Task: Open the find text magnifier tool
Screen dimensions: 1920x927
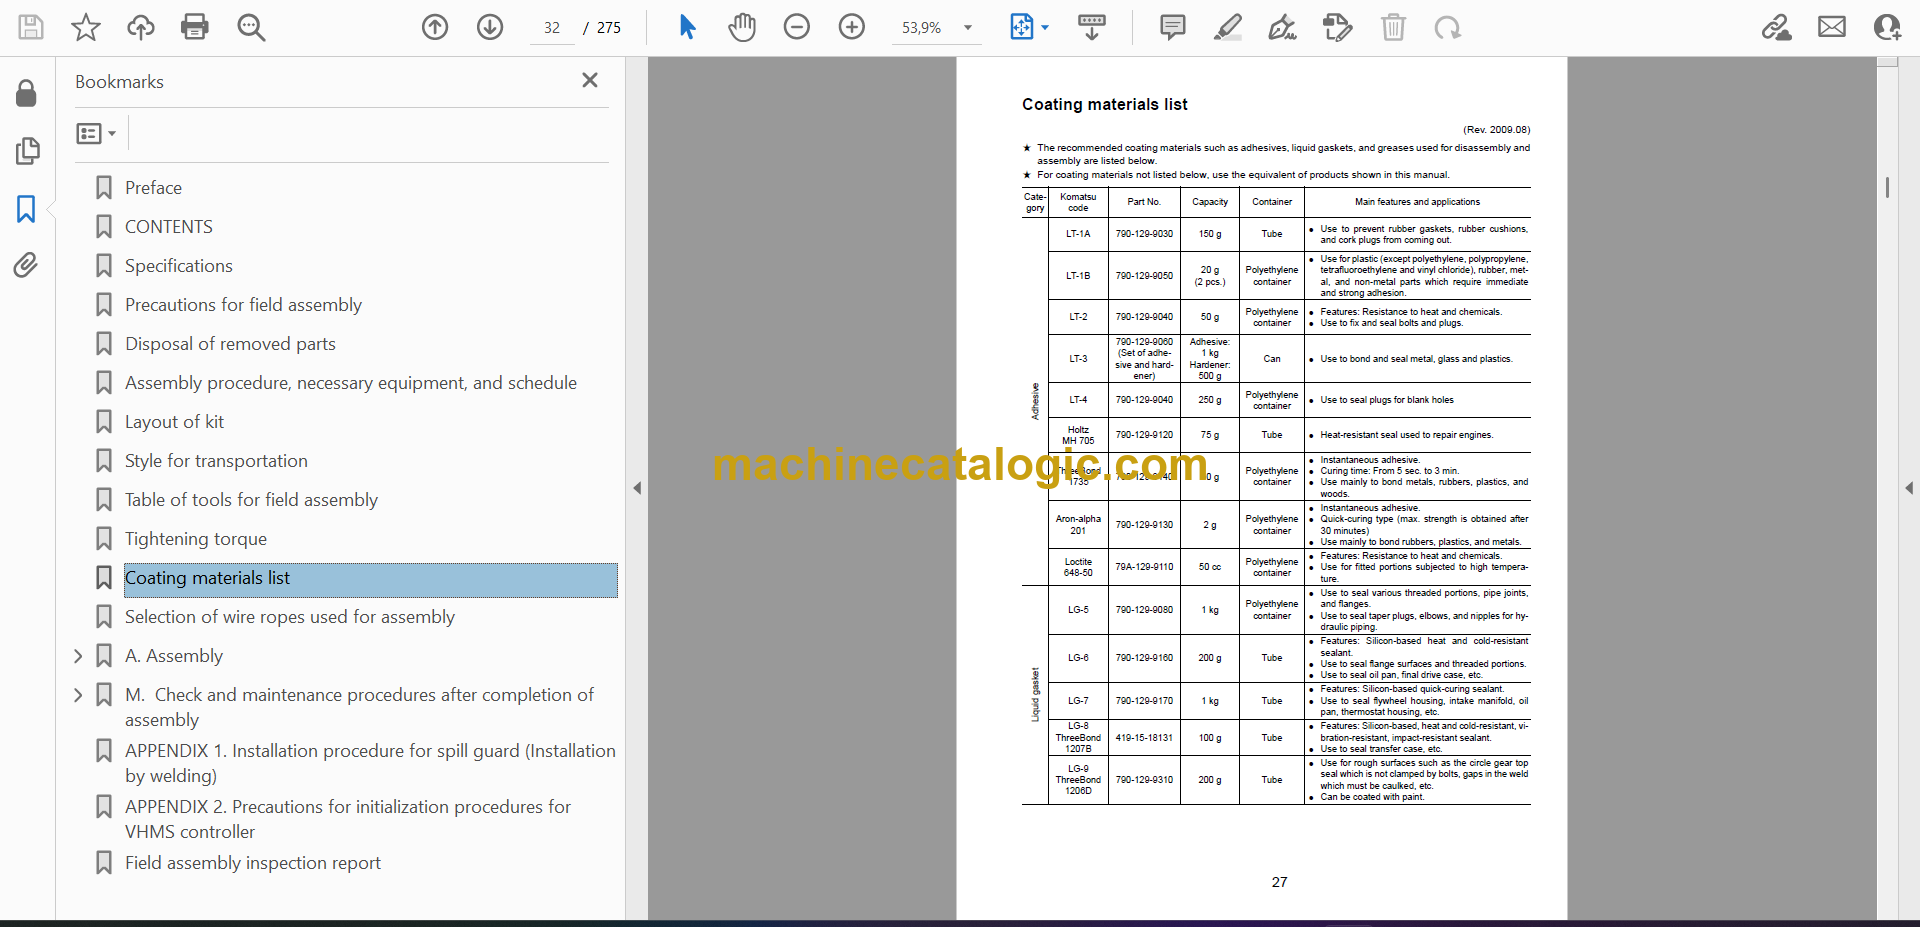Action: 251,27
